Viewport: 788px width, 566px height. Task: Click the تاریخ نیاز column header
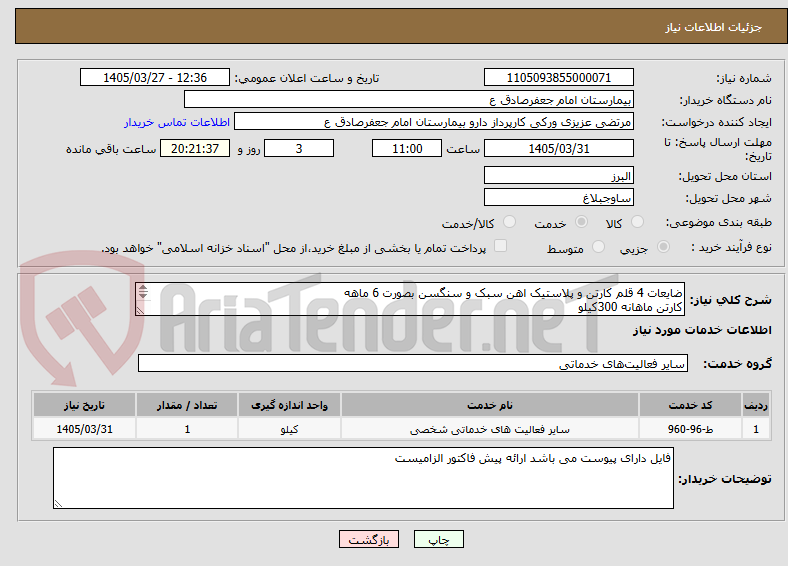pos(84,405)
